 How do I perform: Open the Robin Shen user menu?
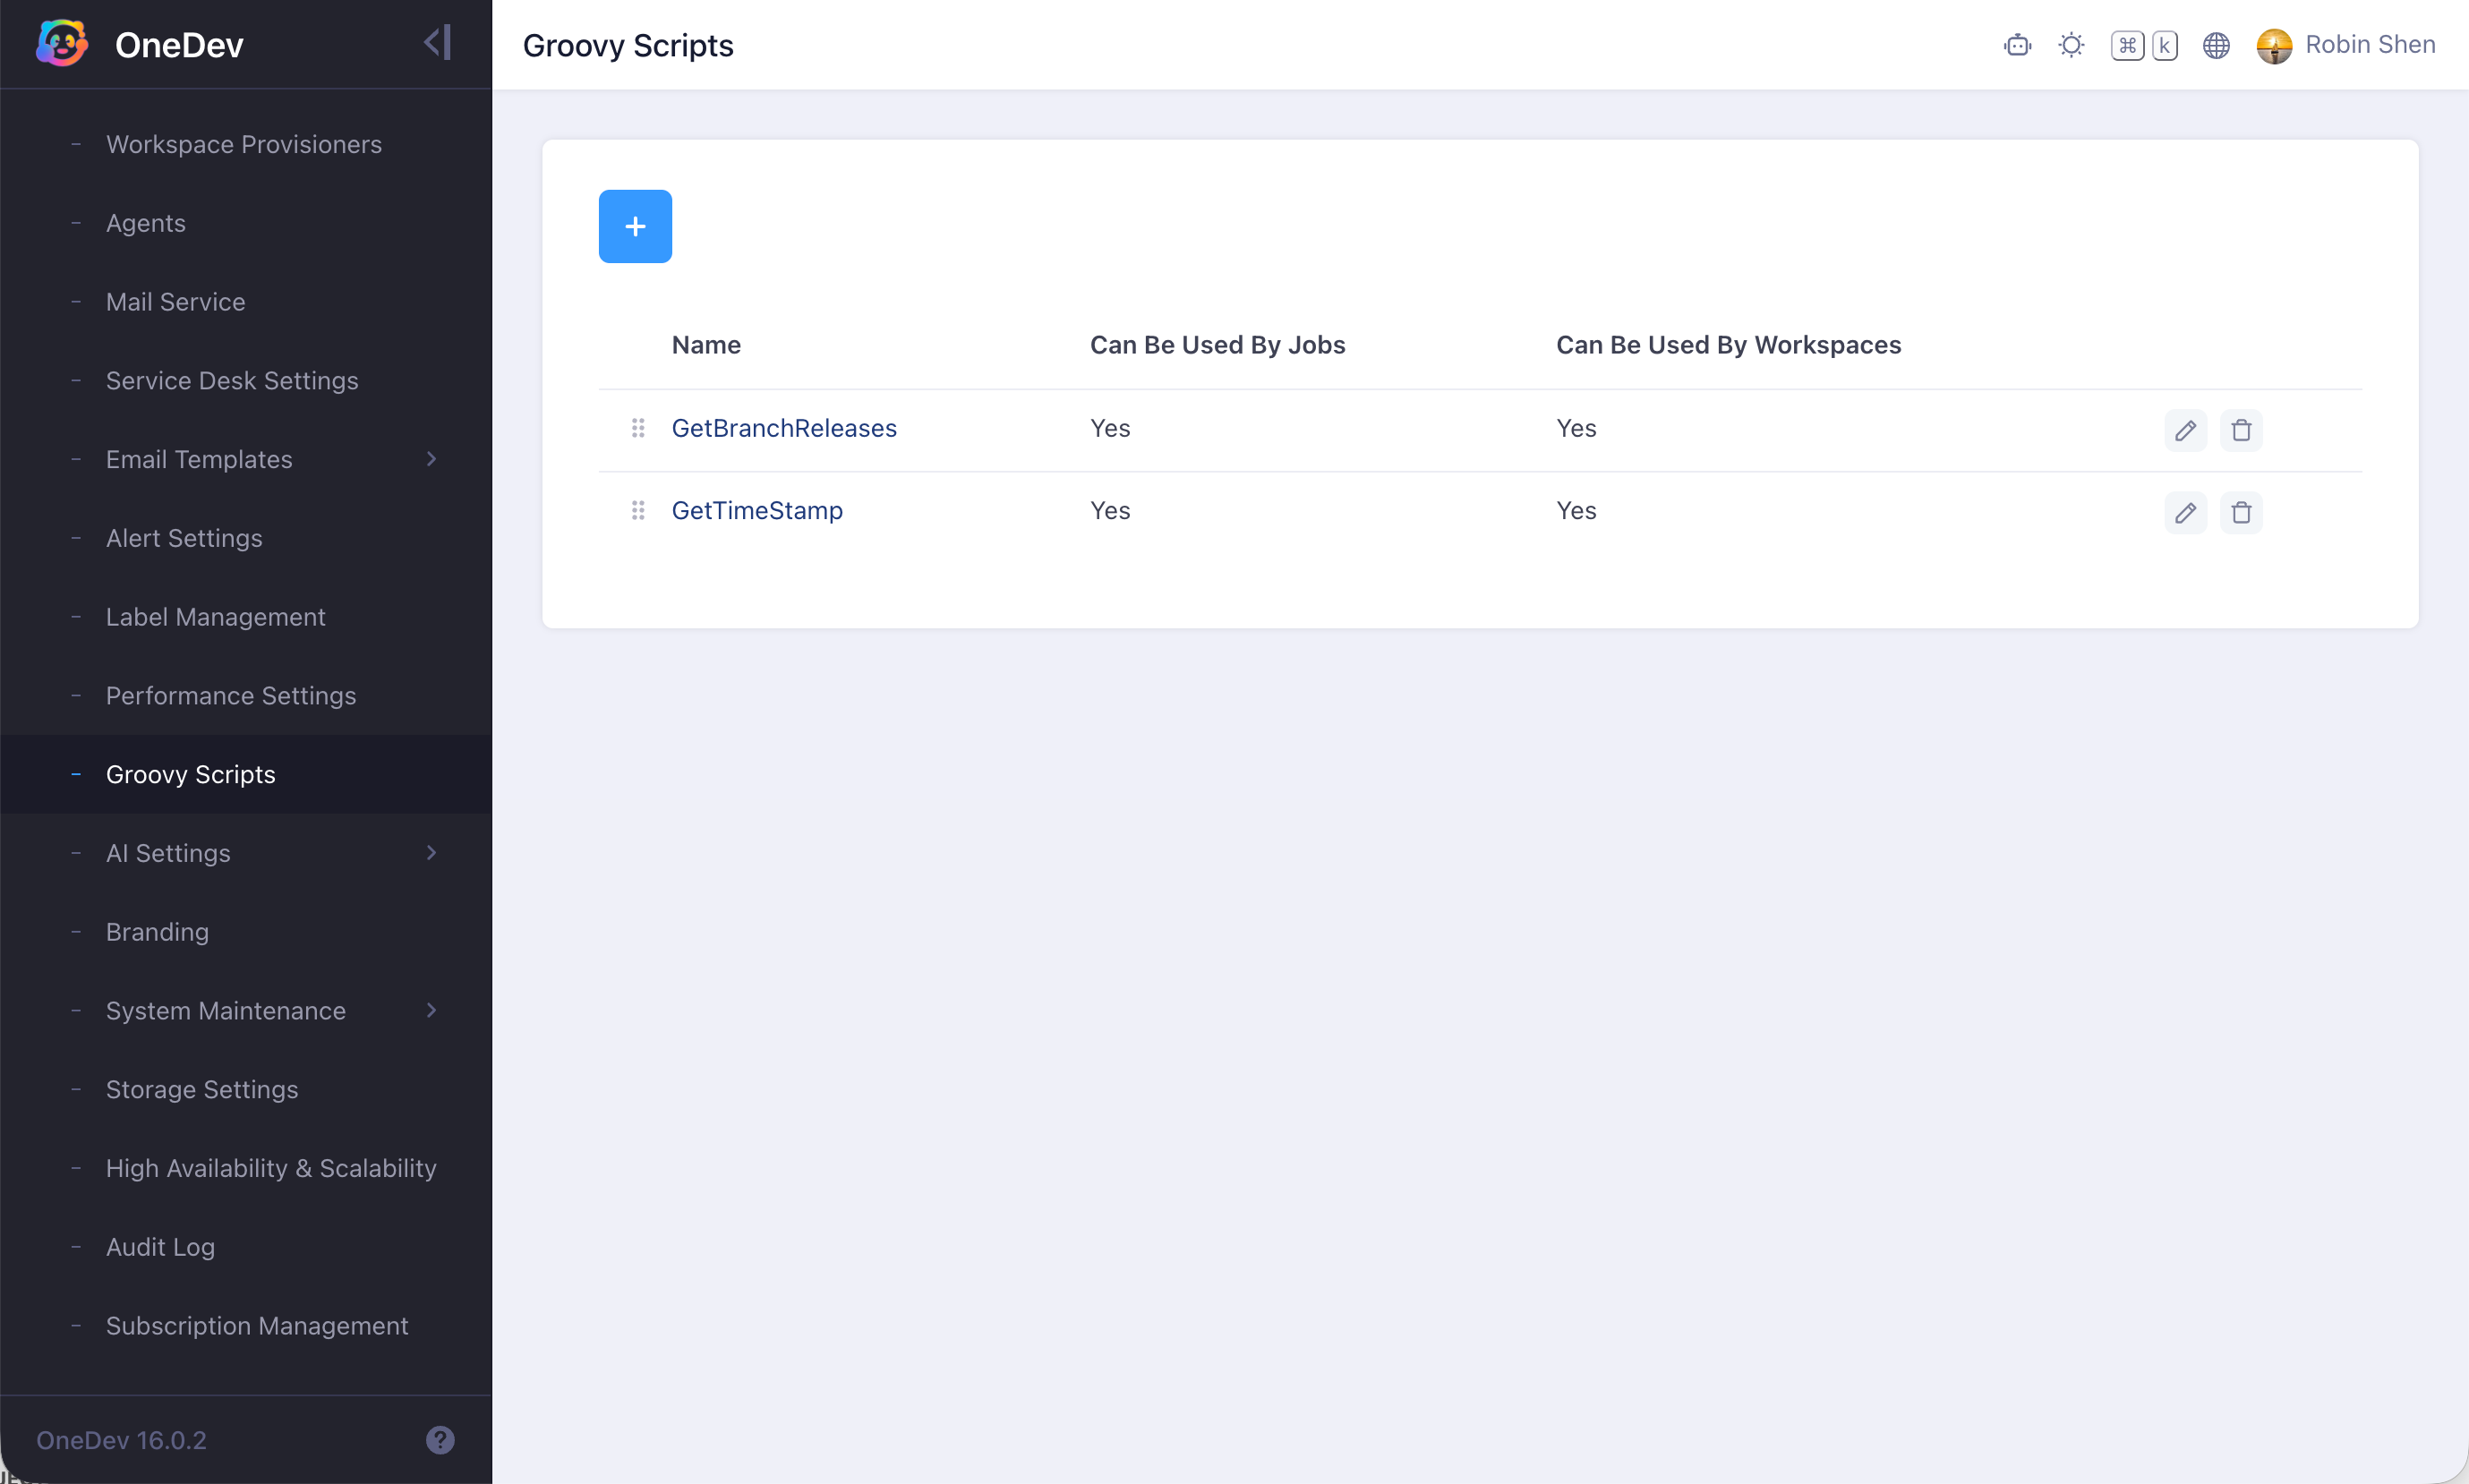tap(2345, 45)
